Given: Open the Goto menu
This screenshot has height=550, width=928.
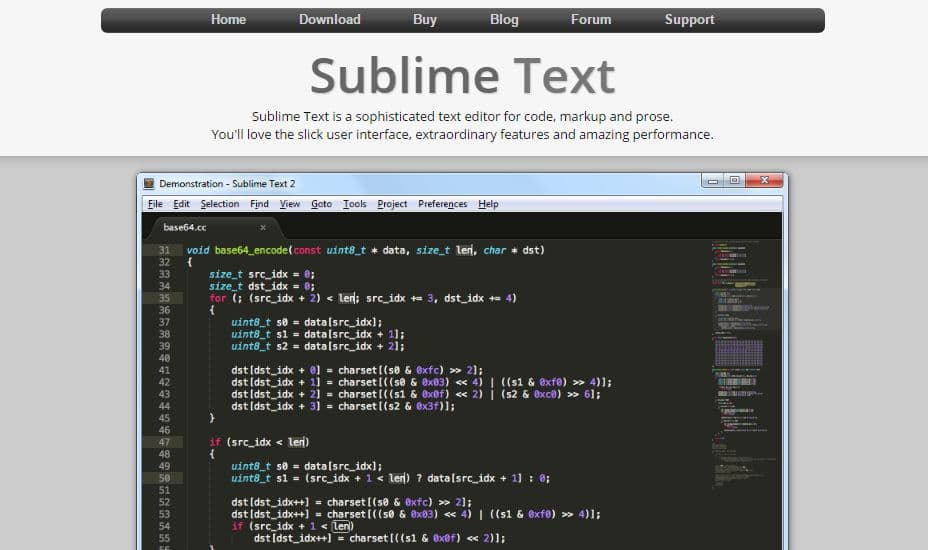Looking at the screenshot, I should (x=321, y=204).
